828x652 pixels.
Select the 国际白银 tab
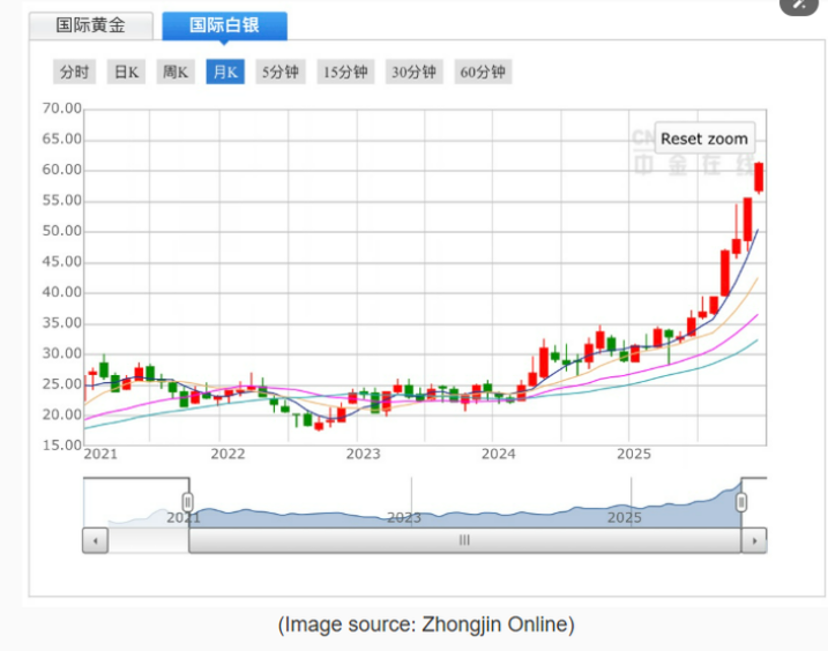pos(224,25)
